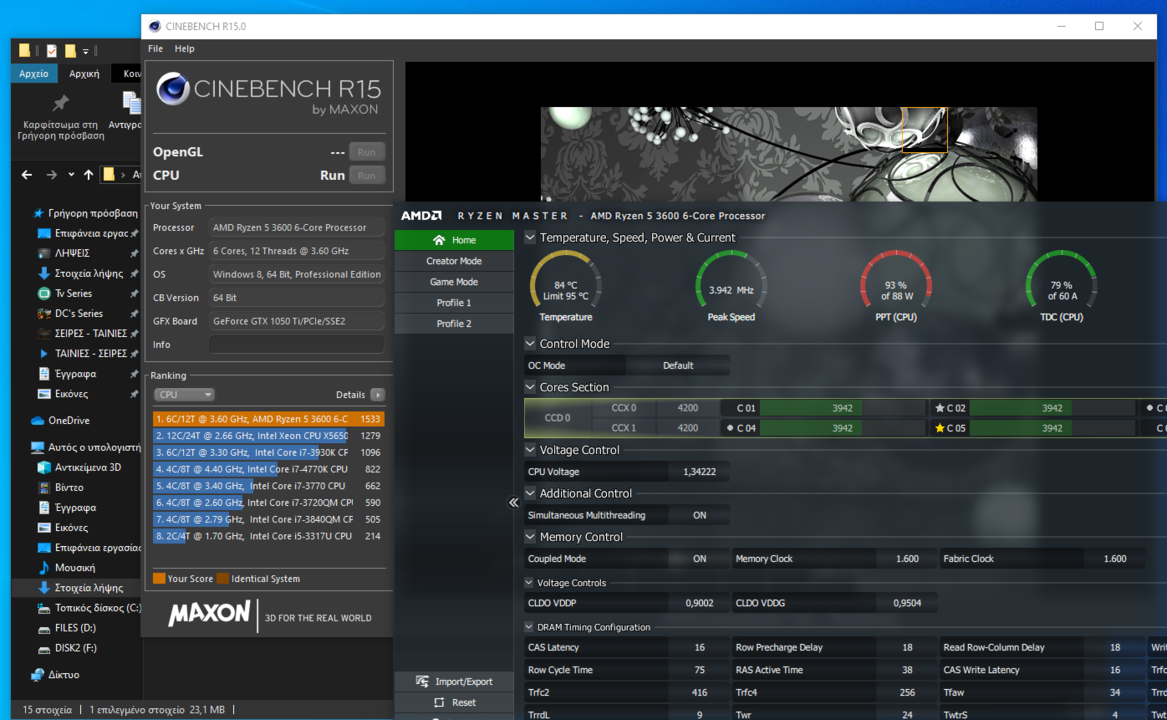The height and width of the screenshot is (720, 1167).
Task: Click Reset in Ryzen Master sidebar
Action: point(454,702)
